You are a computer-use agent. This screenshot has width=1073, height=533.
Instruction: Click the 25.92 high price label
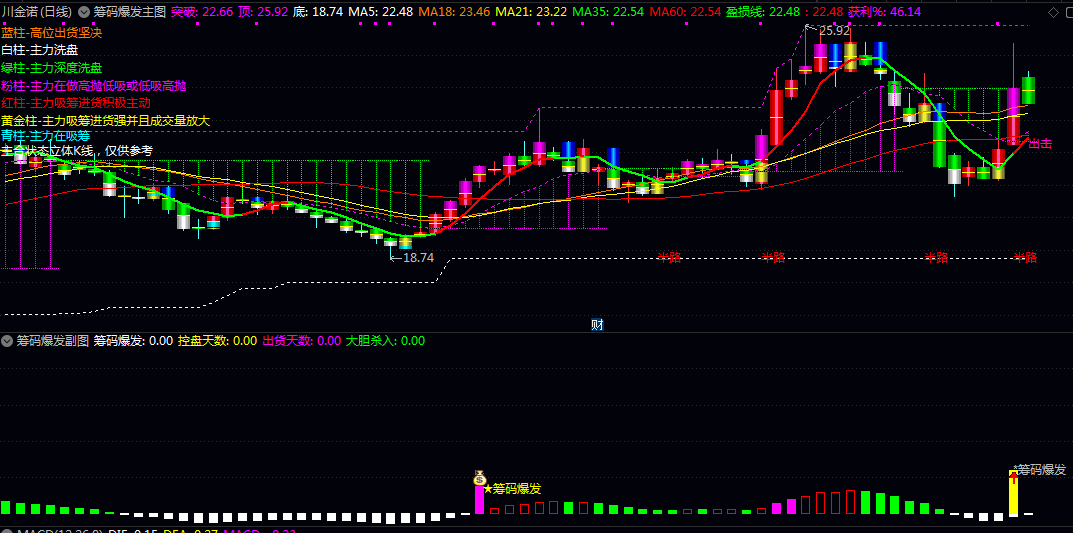pos(834,30)
